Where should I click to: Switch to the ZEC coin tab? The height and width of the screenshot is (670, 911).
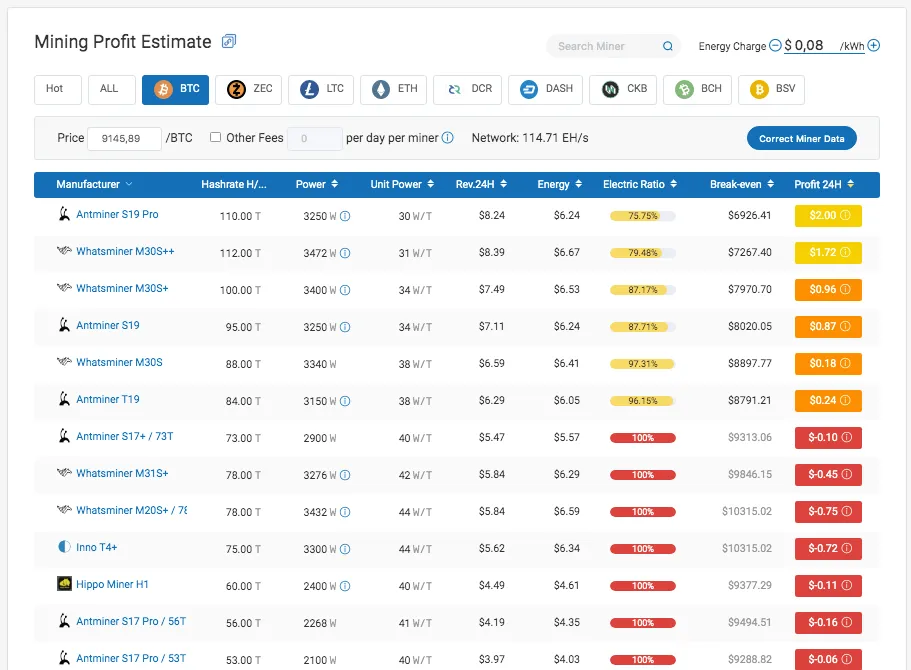(x=249, y=89)
